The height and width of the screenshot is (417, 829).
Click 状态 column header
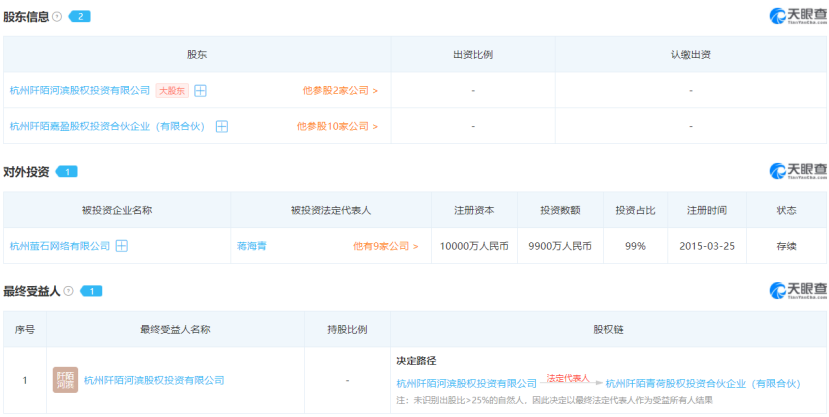tap(786, 210)
